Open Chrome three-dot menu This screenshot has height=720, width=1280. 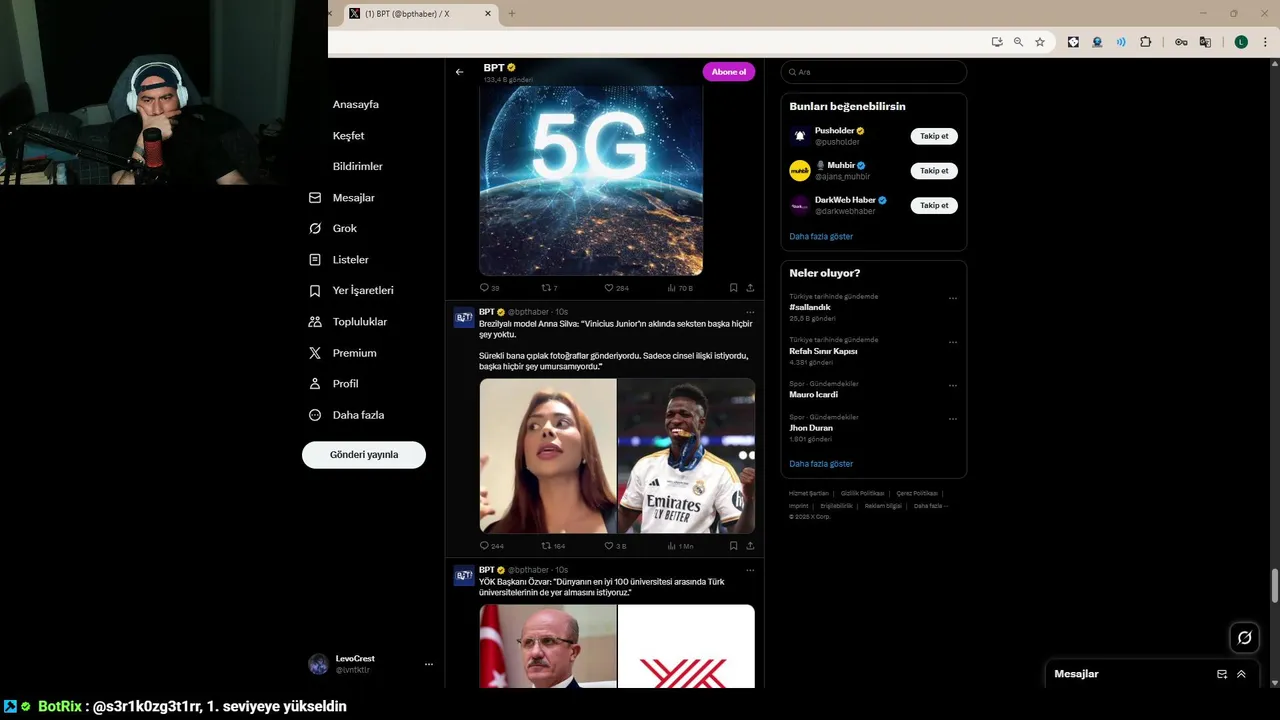coord(1266,42)
